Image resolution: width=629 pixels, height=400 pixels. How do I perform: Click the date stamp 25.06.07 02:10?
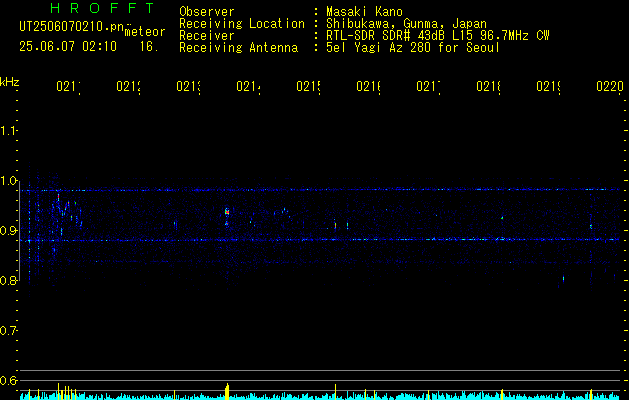[68, 47]
